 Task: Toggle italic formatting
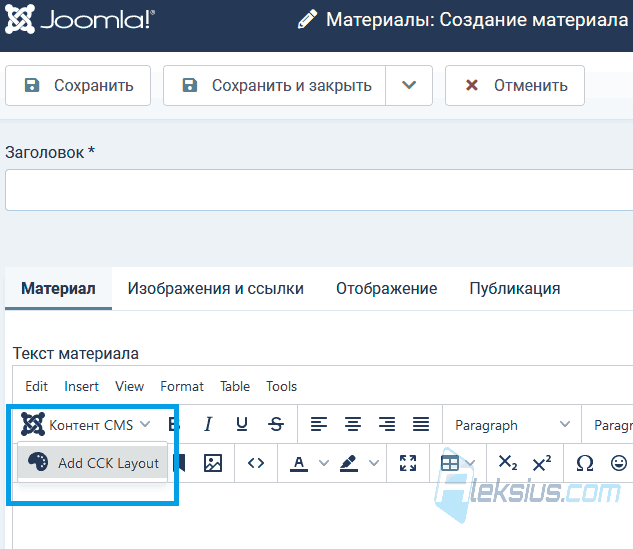(x=208, y=424)
